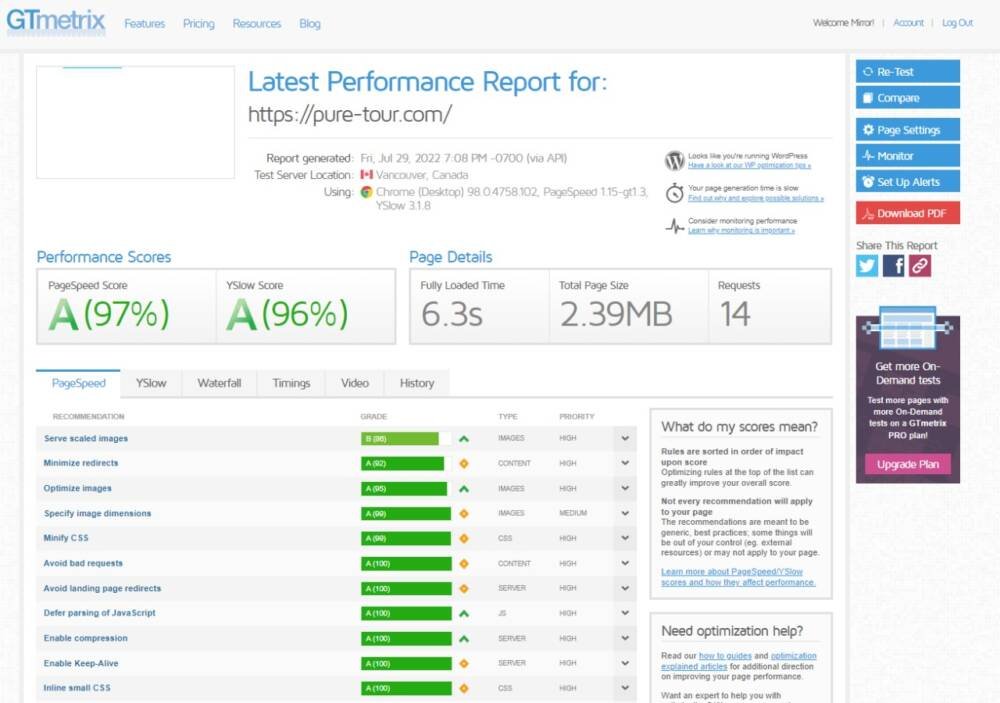The width and height of the screenshot is (1000, 703).
Task: Expand the Optimize images recommendation chevron
Action: click(625, 489)
